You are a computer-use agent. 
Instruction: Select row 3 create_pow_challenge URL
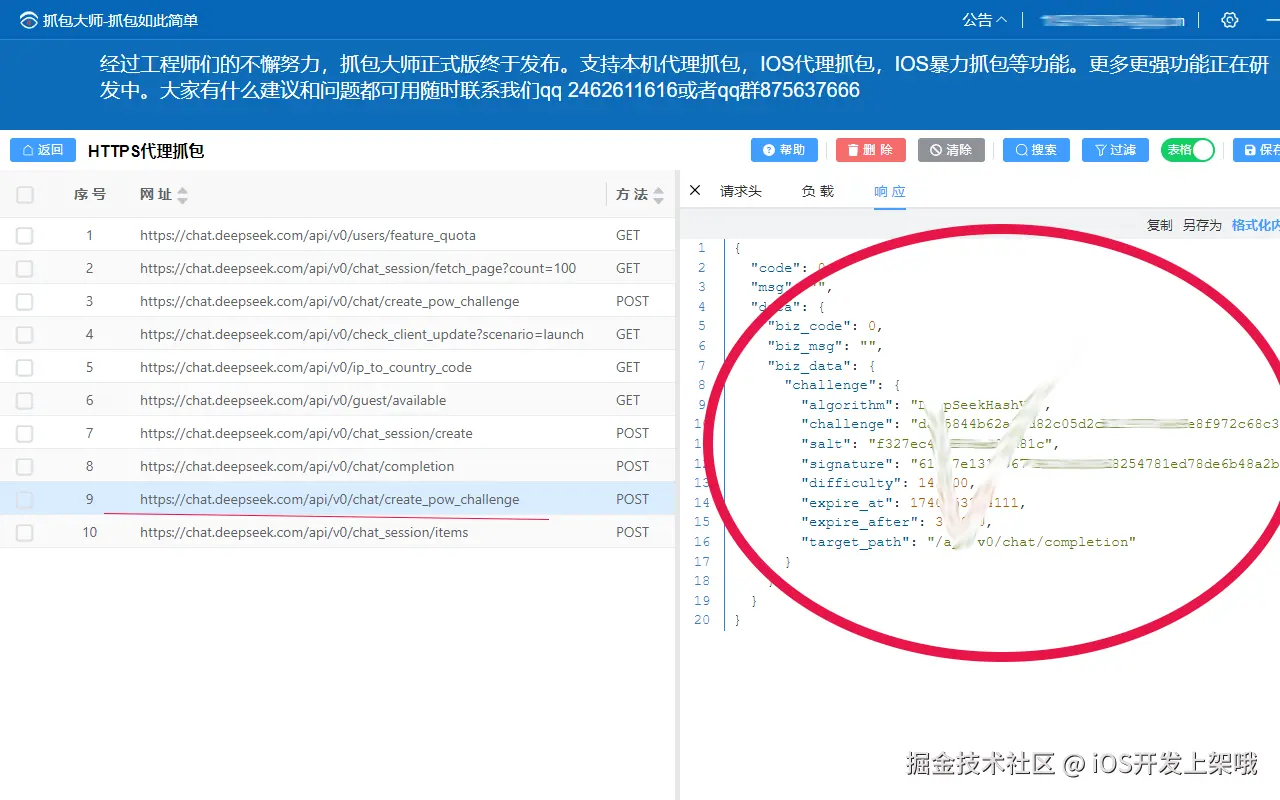pos(330,302)
